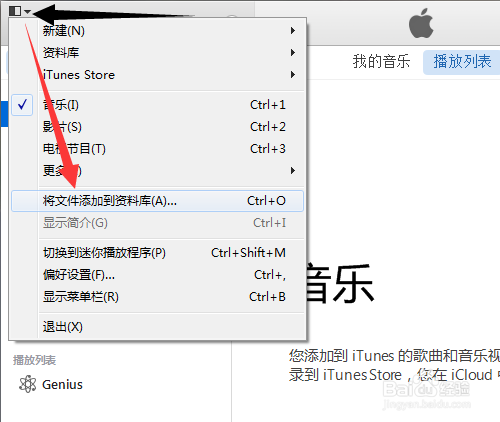Toggle the checkmark next to 音乐(I)
The height and width of the screenshot is (422, 500).
pyautogui.click(x=22, y=105)
